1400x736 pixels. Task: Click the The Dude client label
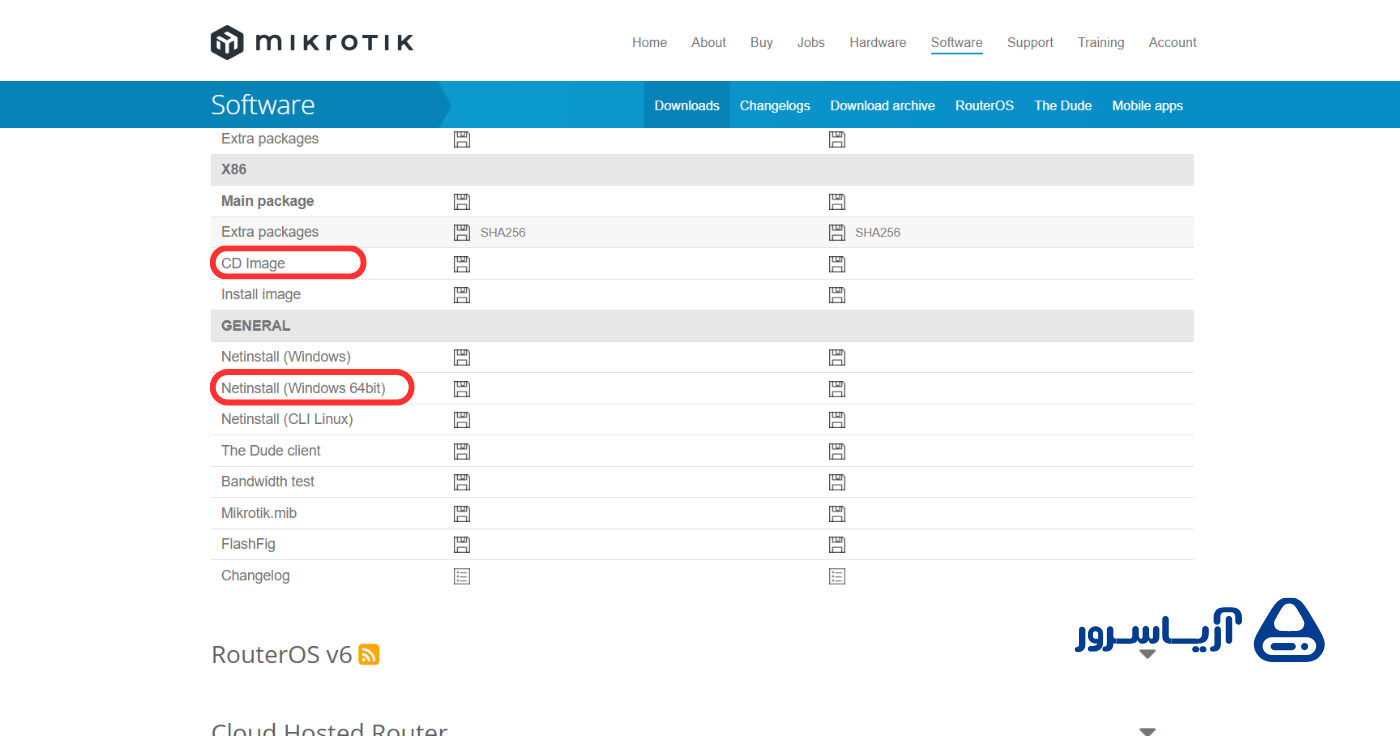point(271,451)
